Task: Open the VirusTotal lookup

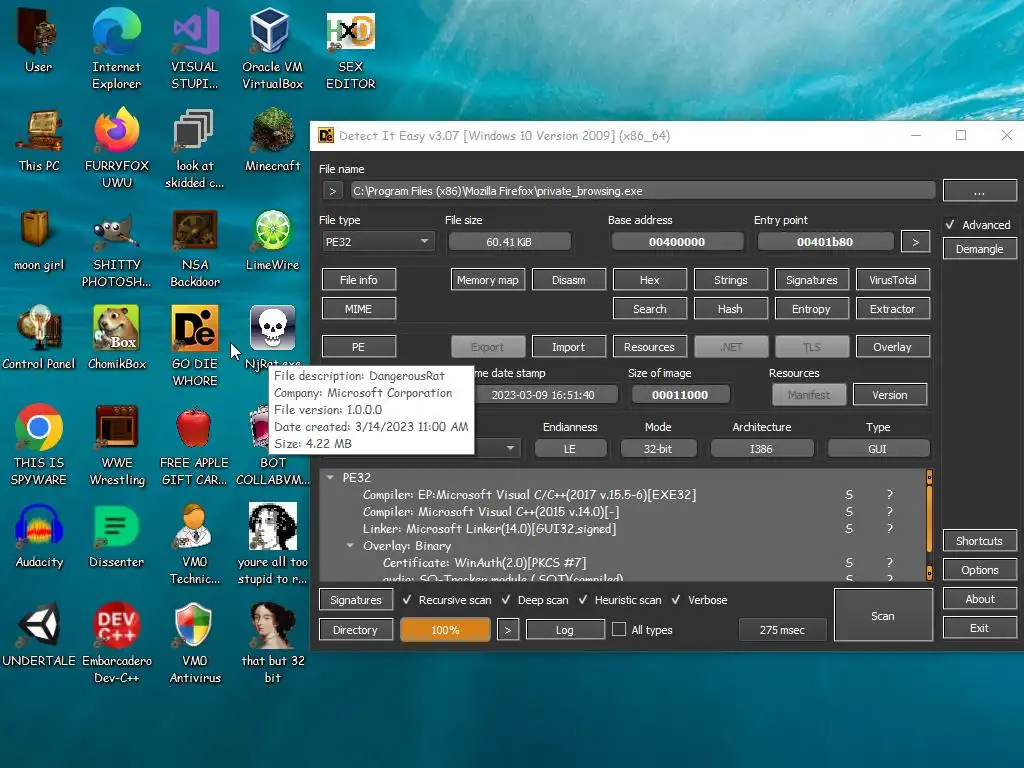Action: pos(893,280)
